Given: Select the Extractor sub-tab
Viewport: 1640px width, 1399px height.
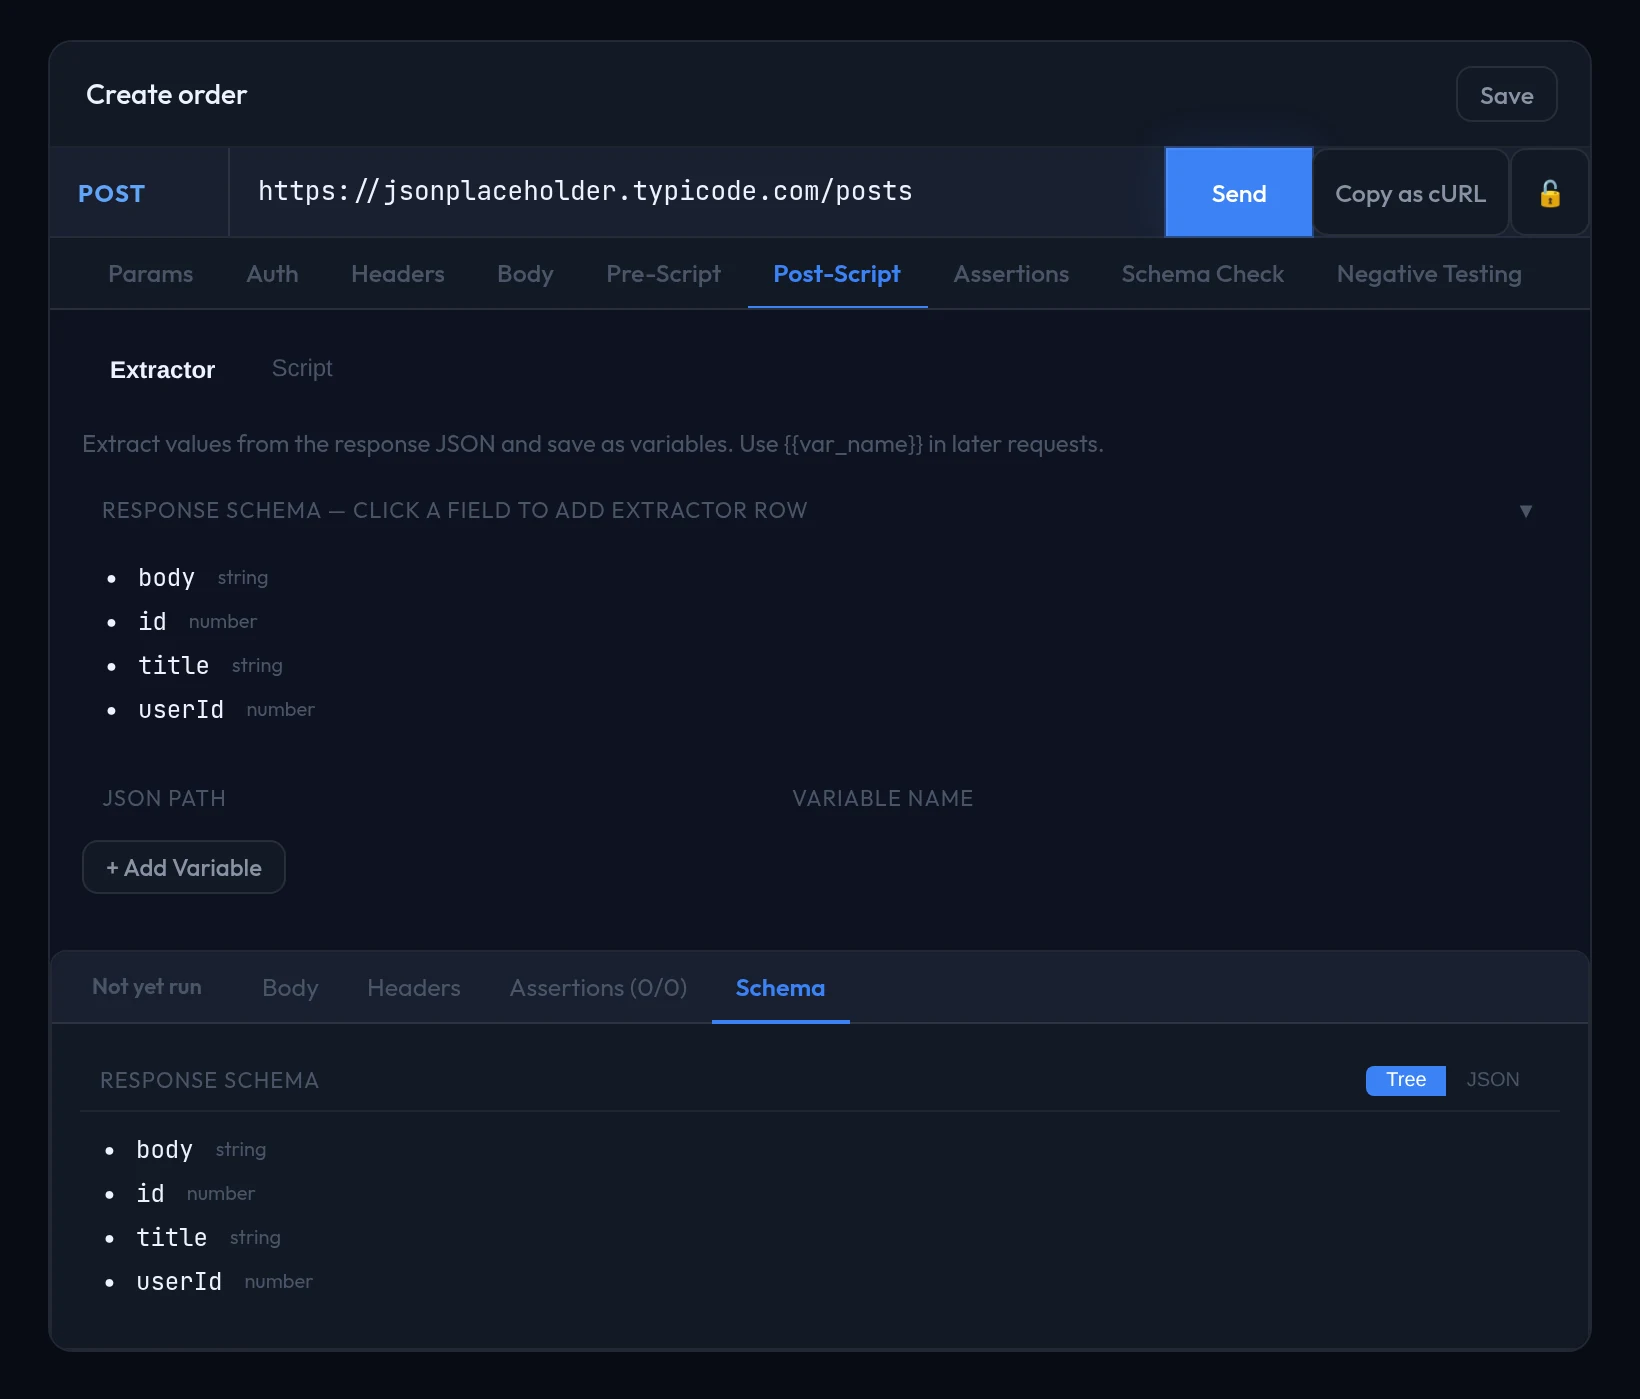Looking at the screenshot, I should 162,370.
